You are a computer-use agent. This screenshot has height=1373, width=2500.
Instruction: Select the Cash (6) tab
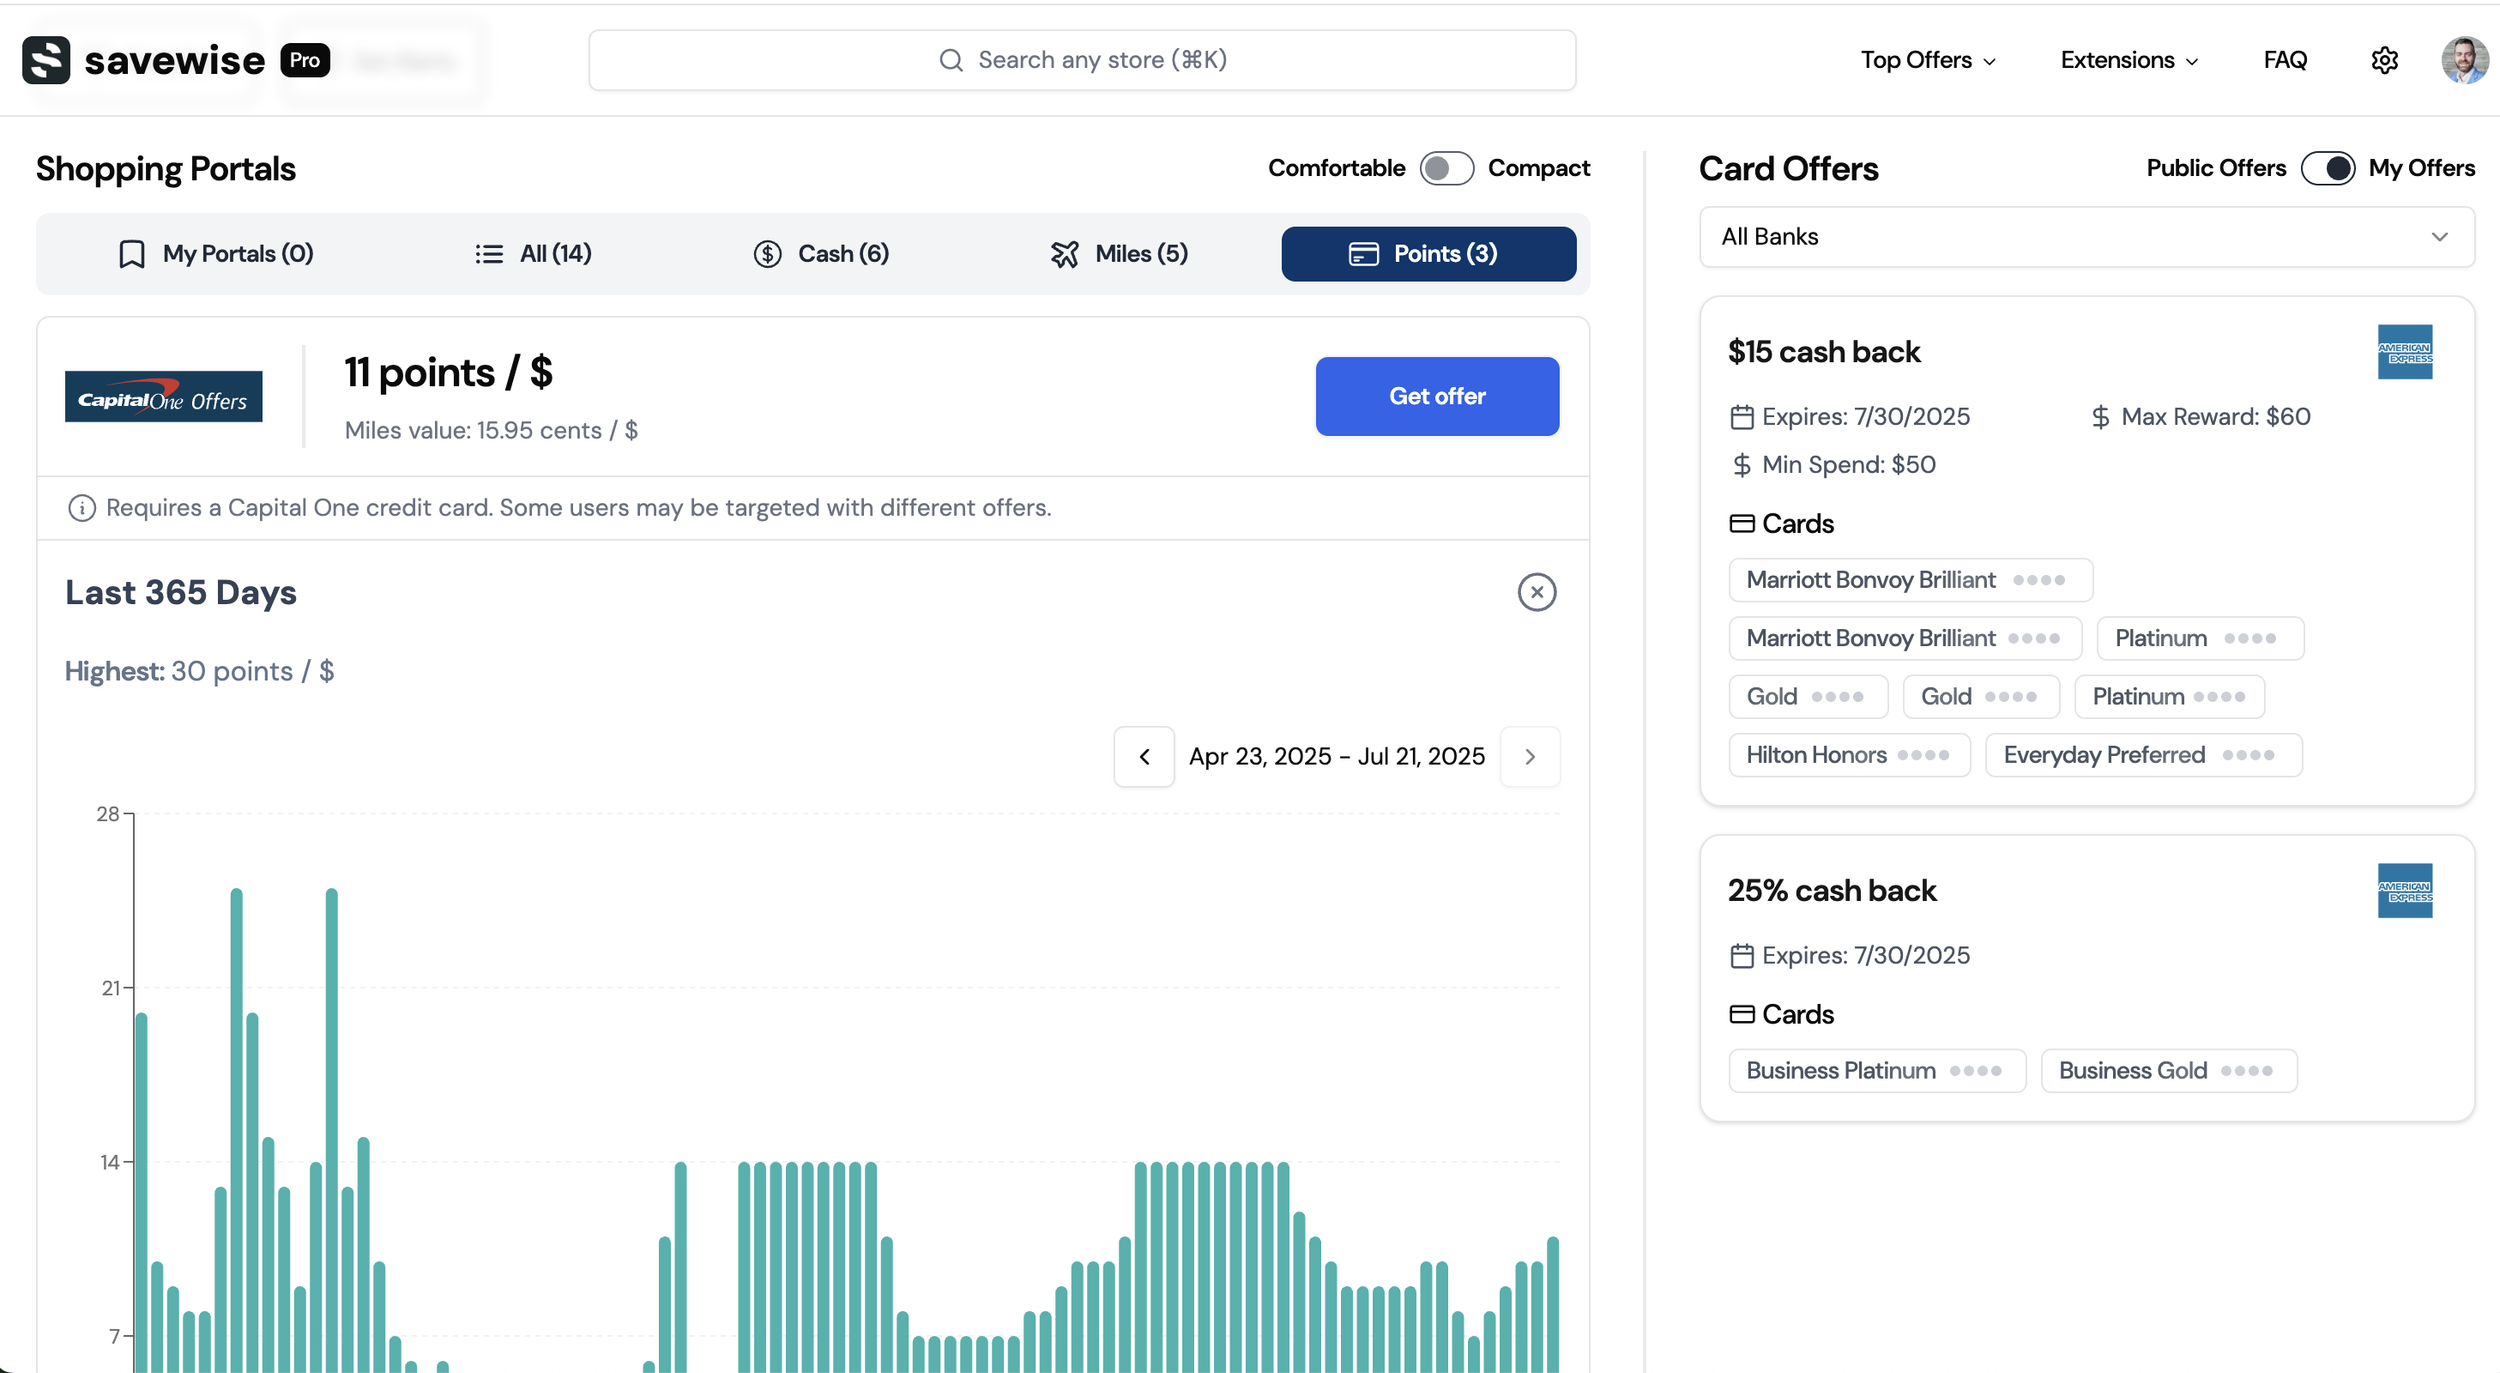tap(821, 254)
